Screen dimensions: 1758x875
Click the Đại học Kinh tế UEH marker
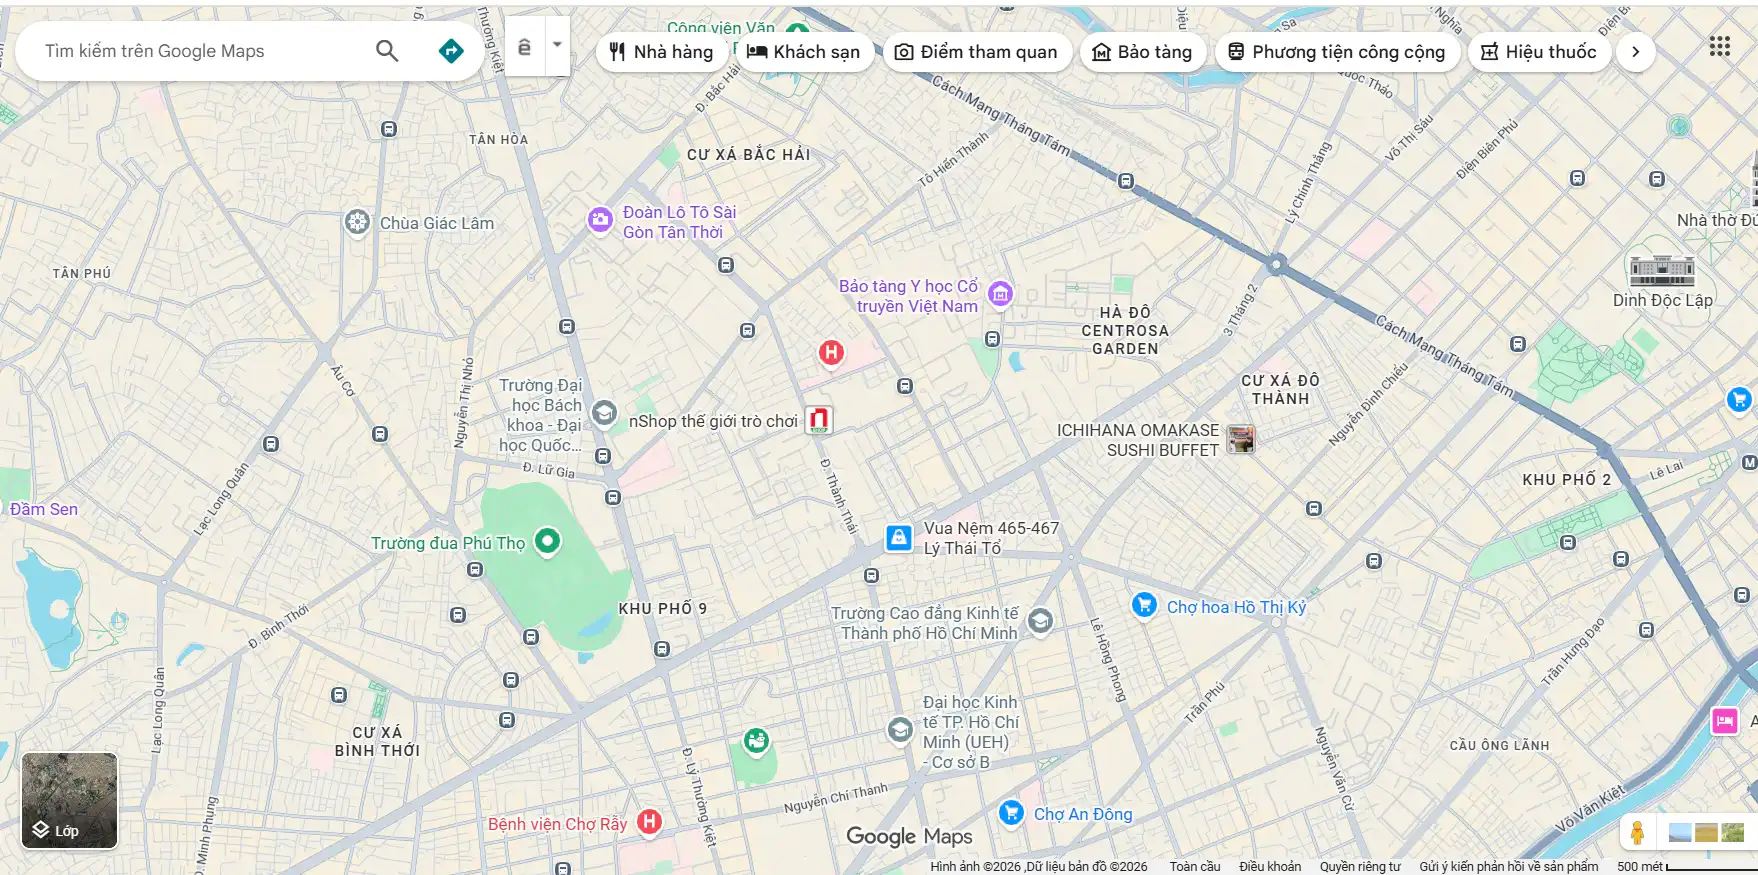900,730
